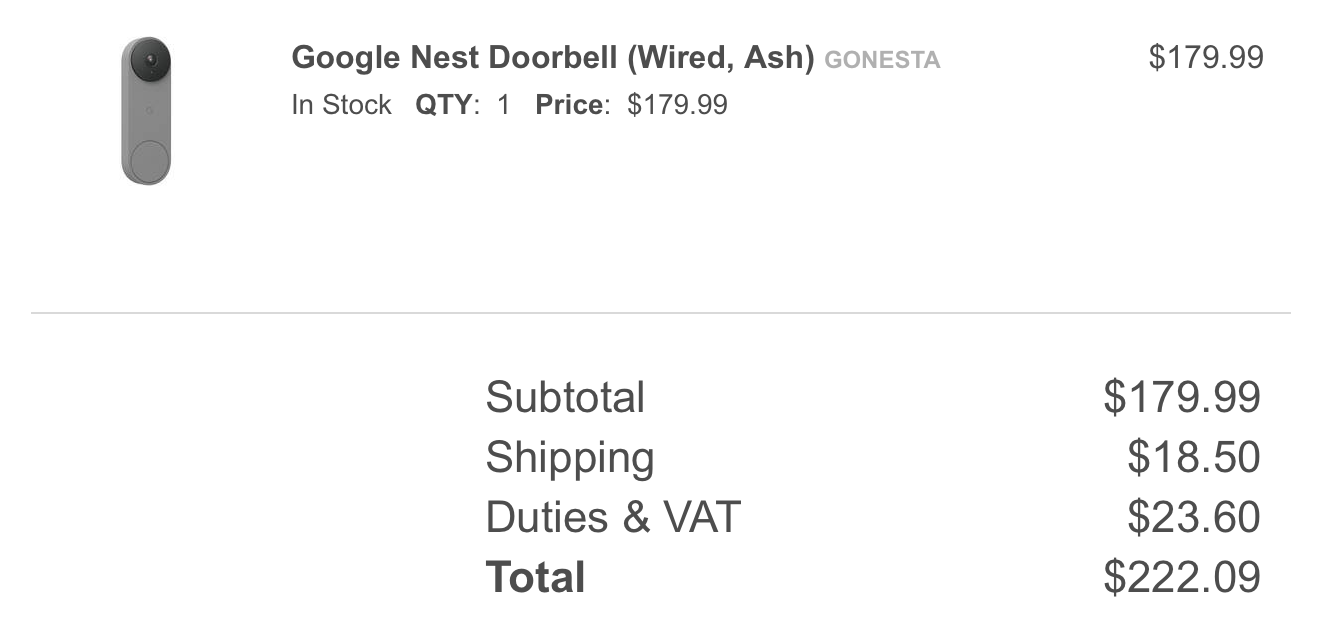Click the item line total at top right
This screenshot has width=1323, height=638.
[x=1205, y=58]
